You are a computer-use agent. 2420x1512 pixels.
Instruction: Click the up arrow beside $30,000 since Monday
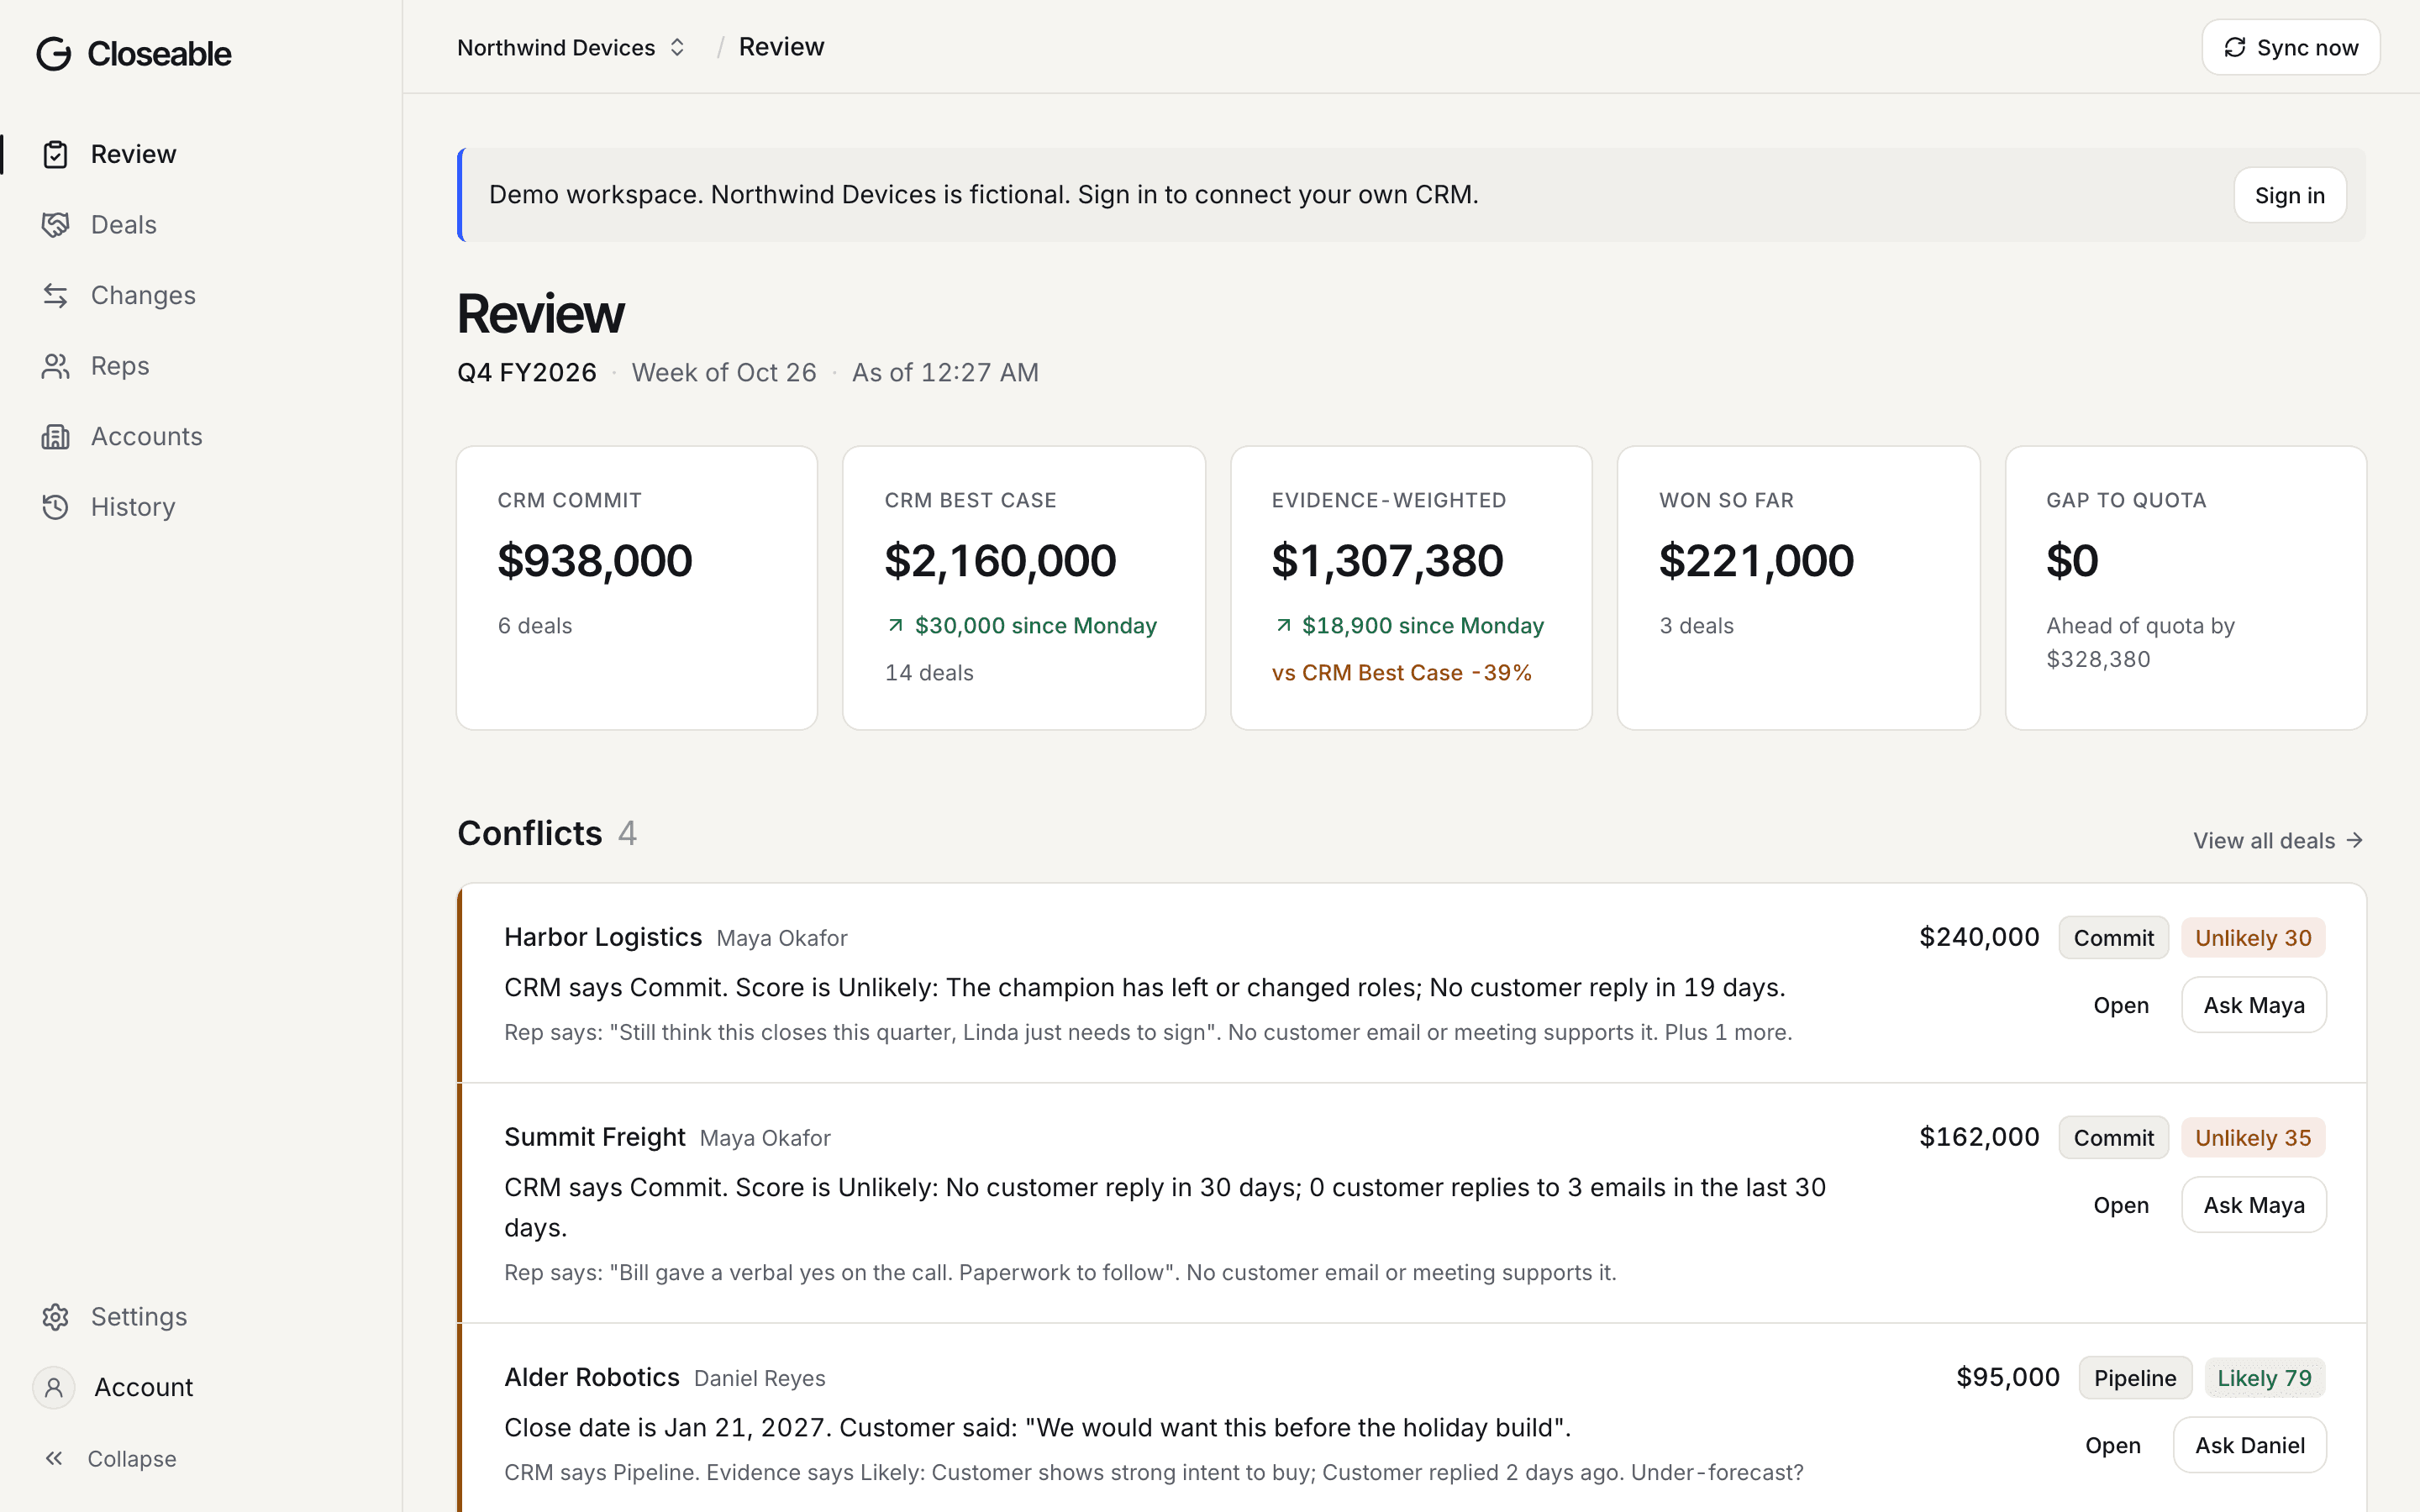tap(896, 626)
